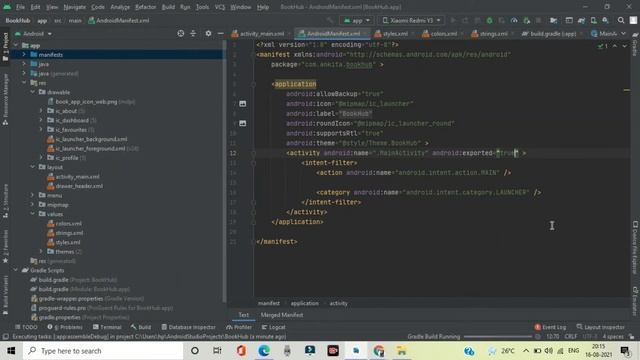This screenshot has width=640, height=360.
Task: Expand the ic_about drawable group
Action: (x=41, y=111)
